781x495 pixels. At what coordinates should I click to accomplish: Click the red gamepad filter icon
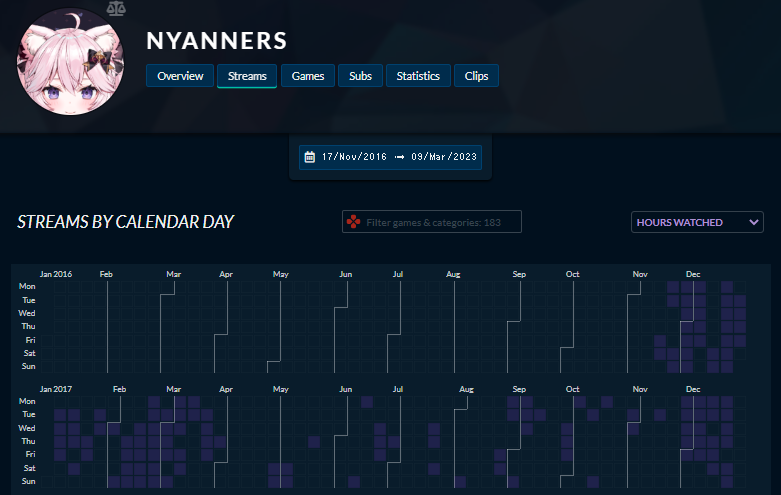pos(354,222)
